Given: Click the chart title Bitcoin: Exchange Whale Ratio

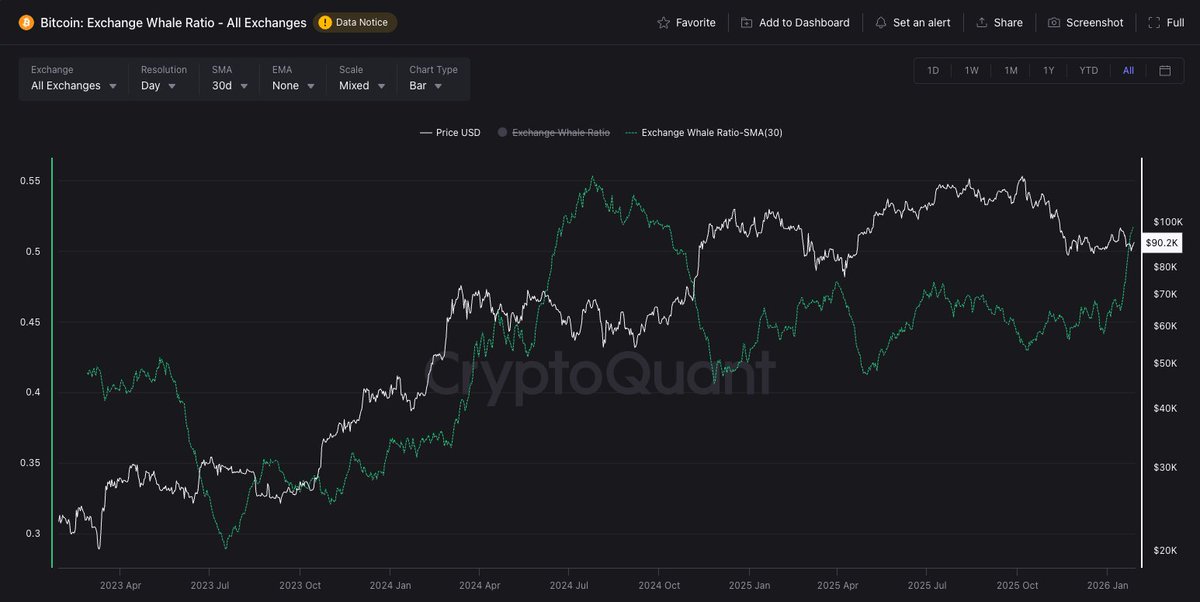Looking at the screenshot, I should 173,22.
